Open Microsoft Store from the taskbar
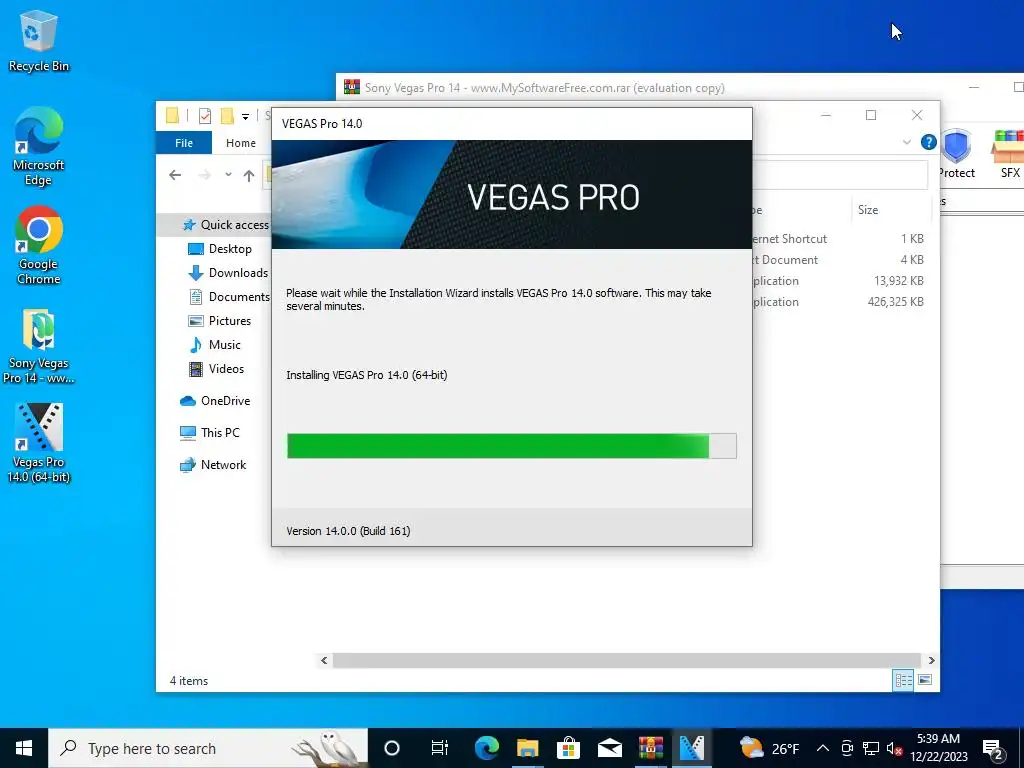Screen dimensions: 1024x768 tap(568, 748)
